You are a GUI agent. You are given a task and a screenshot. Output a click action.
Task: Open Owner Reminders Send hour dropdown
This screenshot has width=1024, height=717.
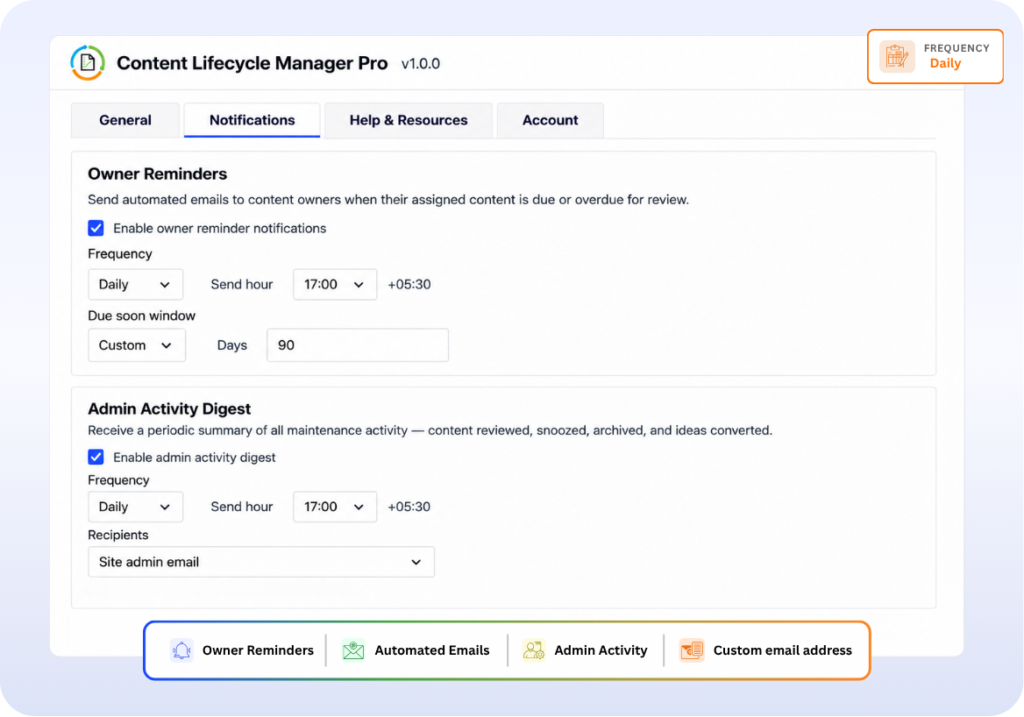pos(335,285)
